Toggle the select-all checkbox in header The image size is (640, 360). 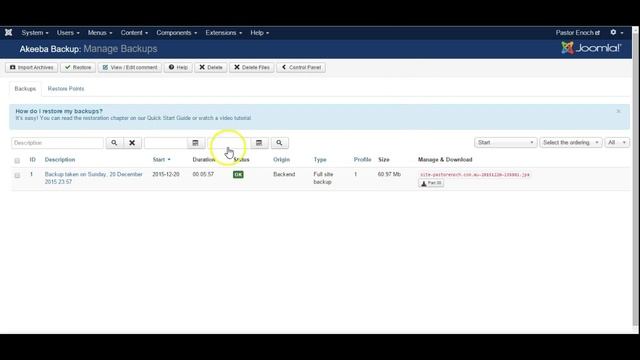(17, 160)
